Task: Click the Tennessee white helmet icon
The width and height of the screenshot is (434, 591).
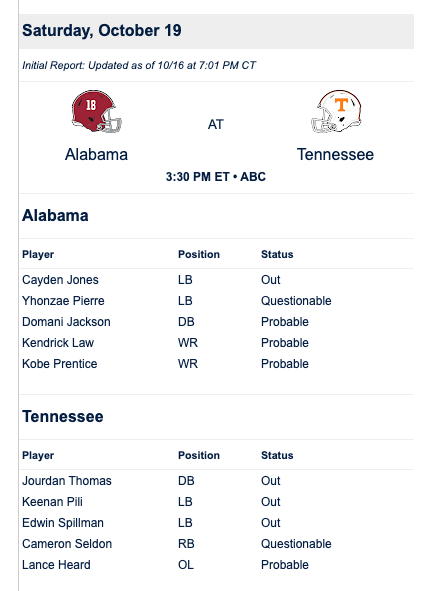Action: [336, 111]
